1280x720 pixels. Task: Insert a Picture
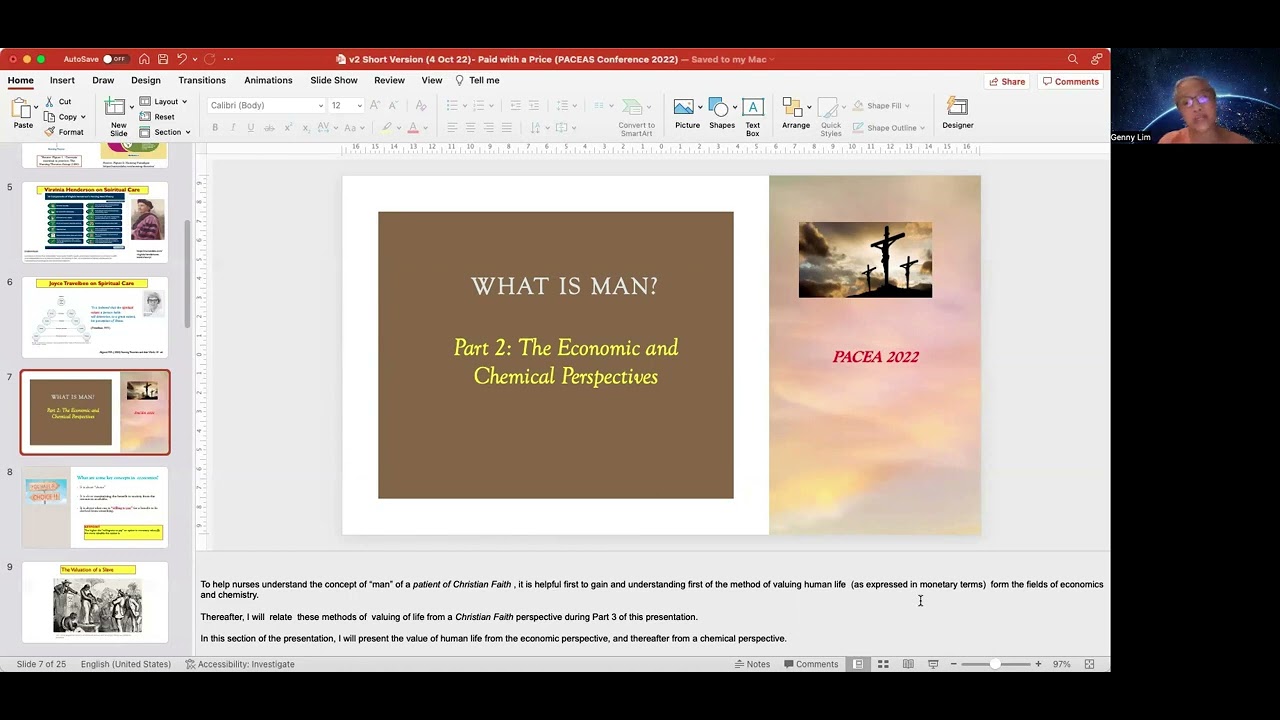tap(687, 113)
